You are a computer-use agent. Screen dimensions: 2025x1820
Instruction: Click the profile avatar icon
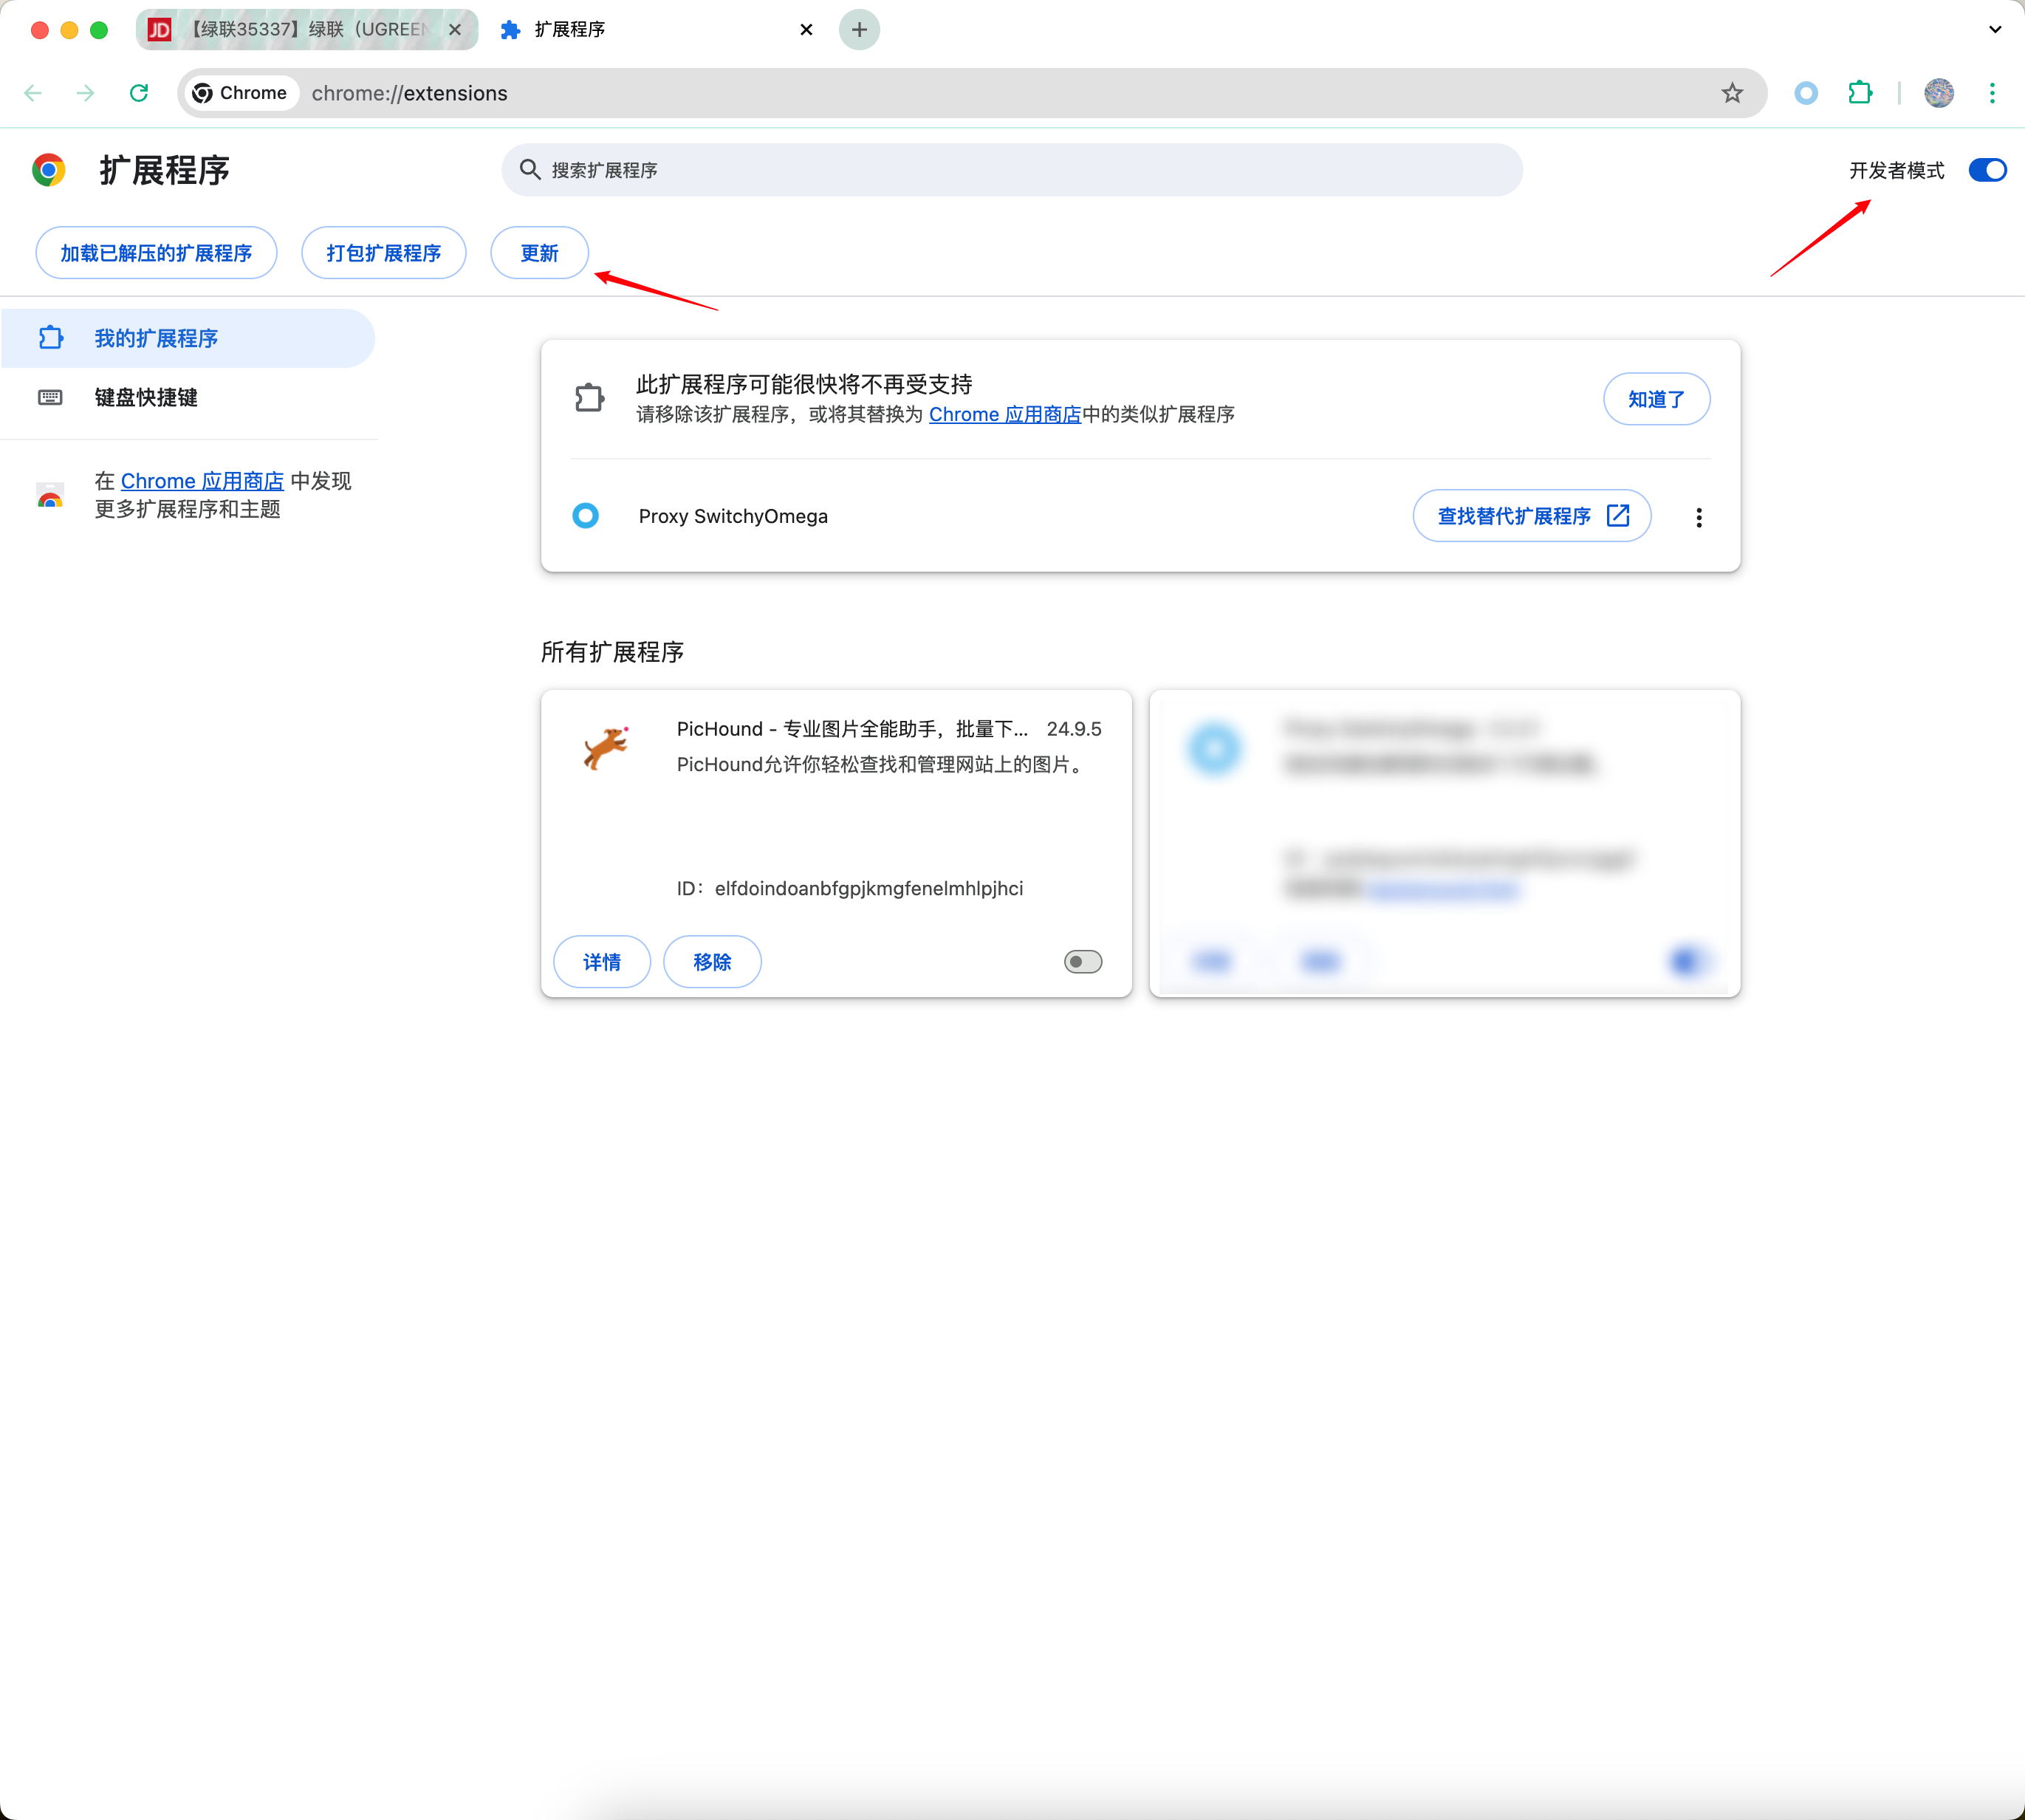[x=1938, y=93]
